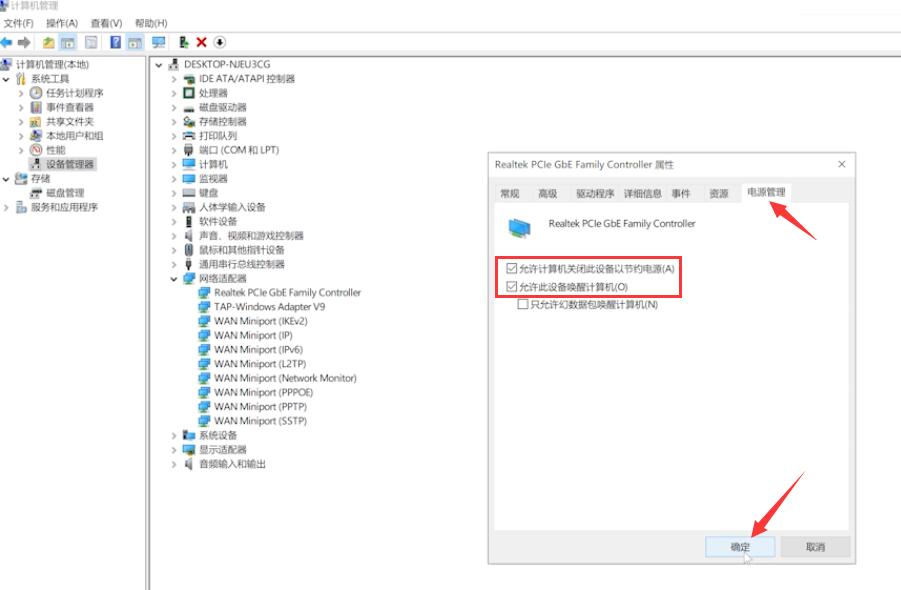Select the 人体学输入设备 category
The width and height of the screenshot is (901, 590).
232,207
